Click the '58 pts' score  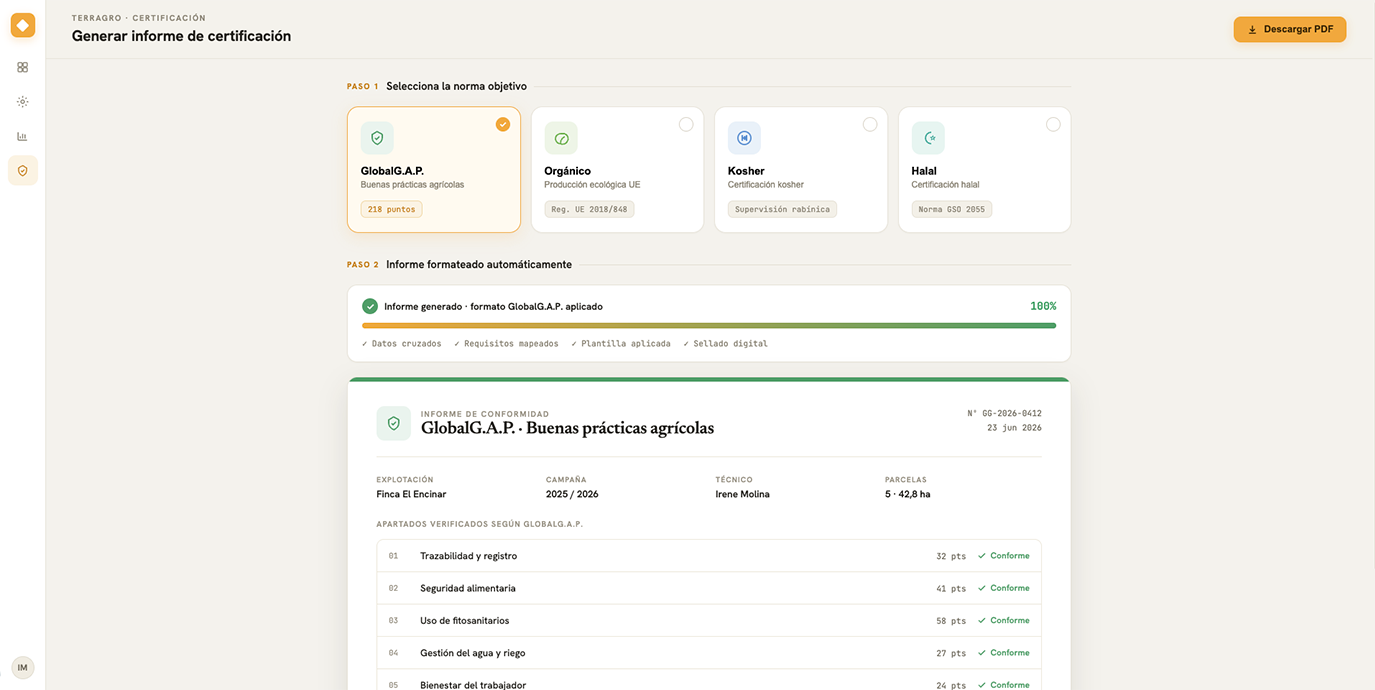951,621
